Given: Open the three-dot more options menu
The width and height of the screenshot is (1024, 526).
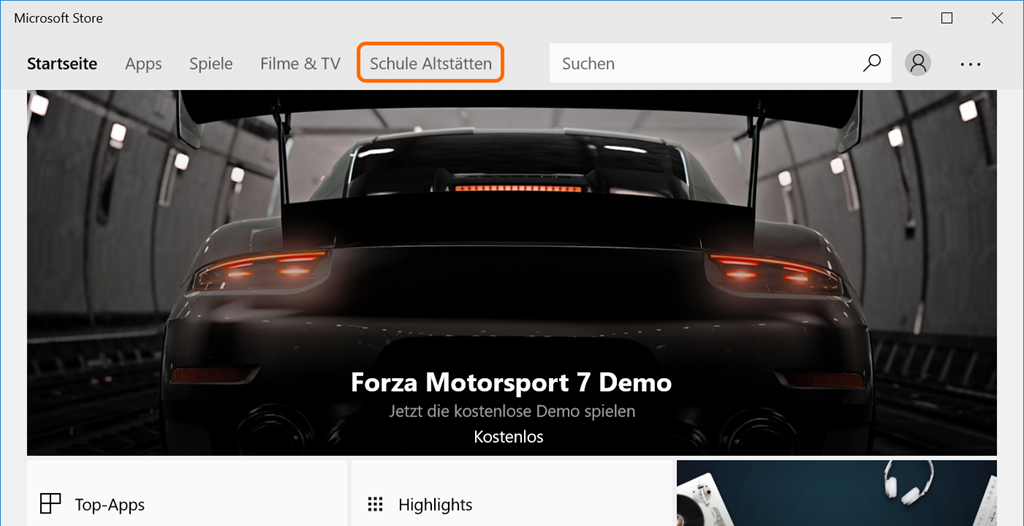Looking at the screenshot, I should (970, 63).
